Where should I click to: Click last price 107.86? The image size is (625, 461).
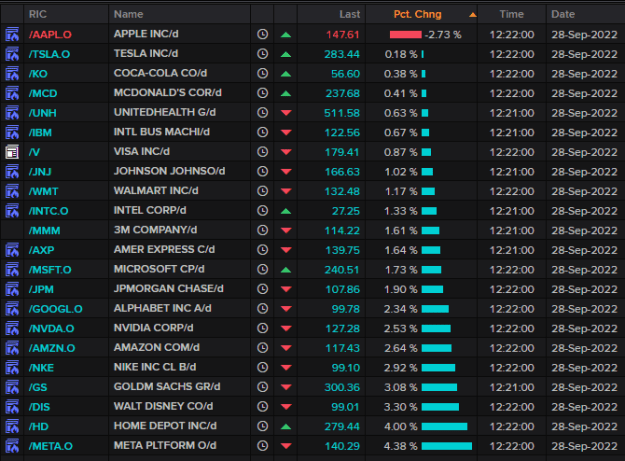(x=342, y=290)
